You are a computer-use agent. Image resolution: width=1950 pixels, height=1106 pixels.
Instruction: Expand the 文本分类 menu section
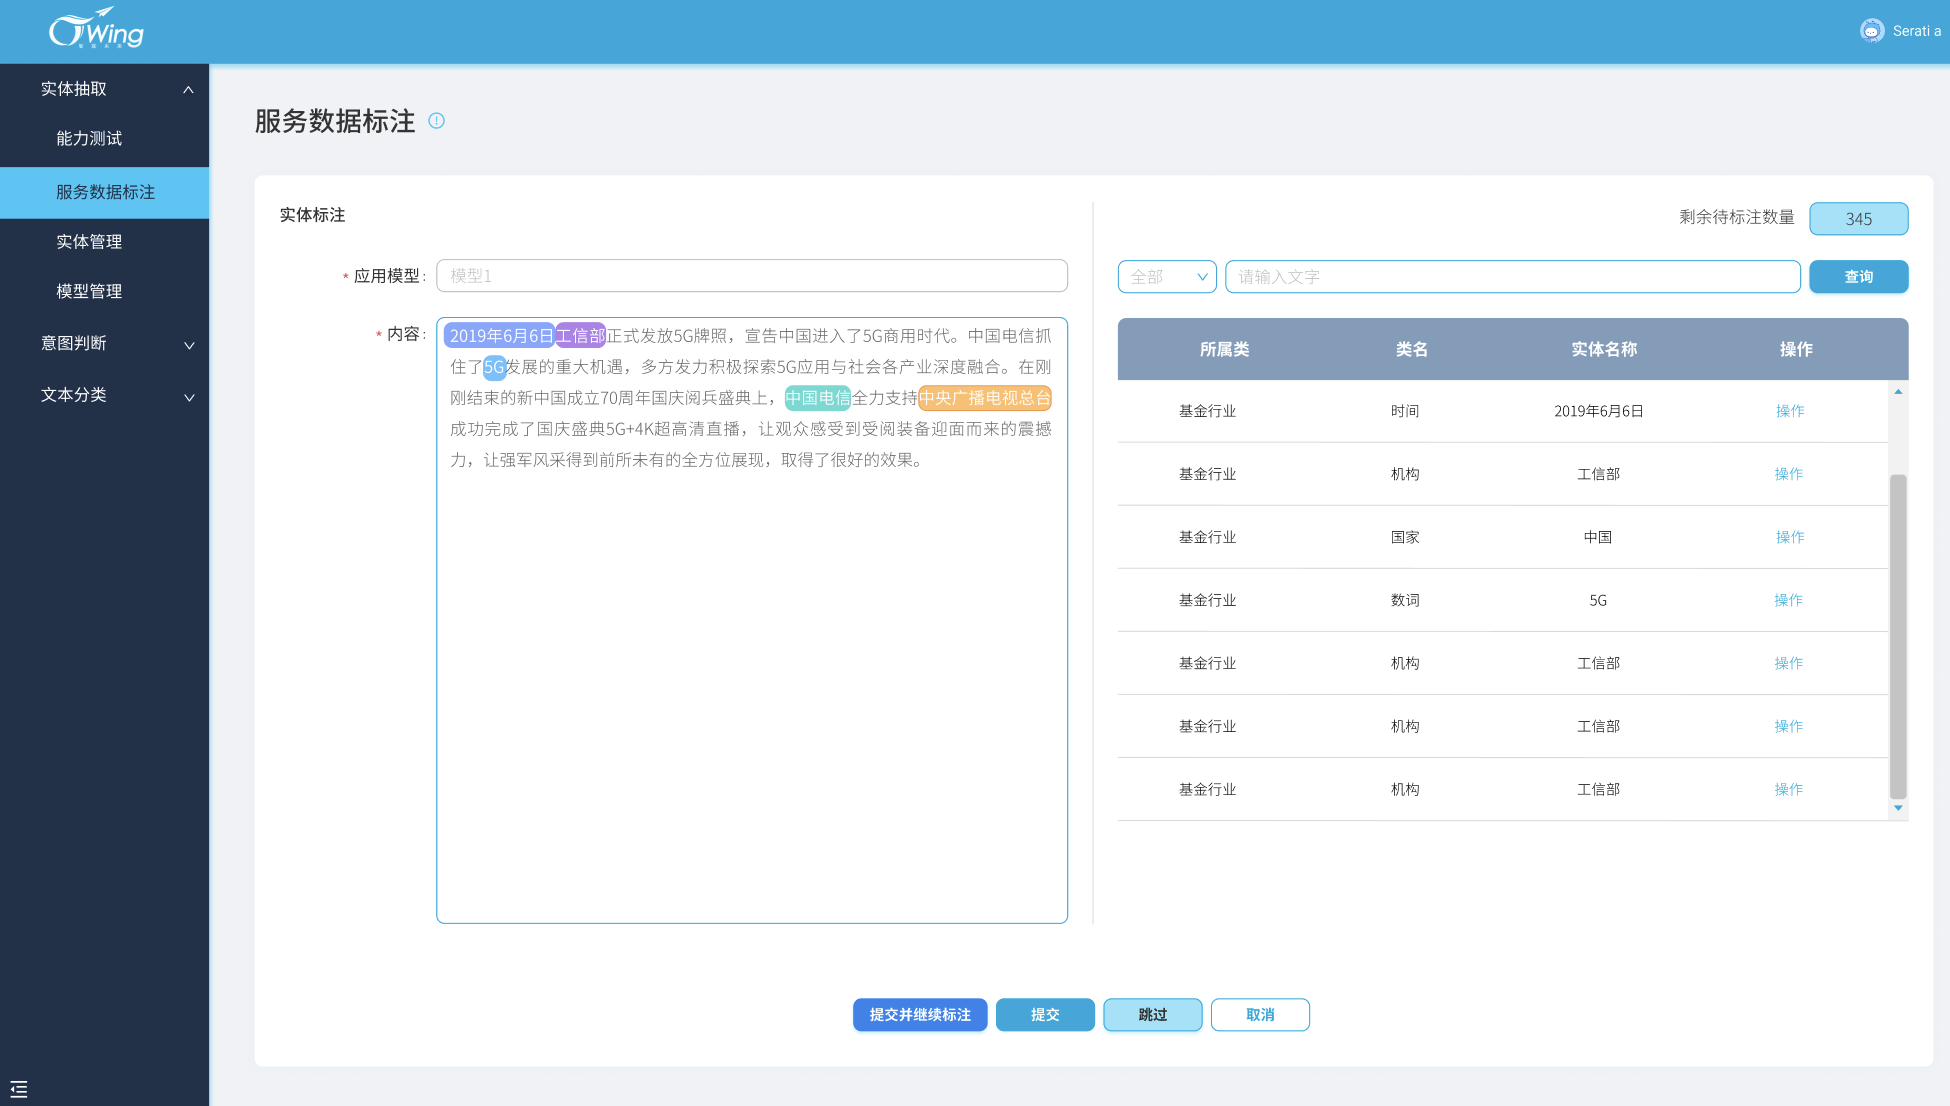click(x=188, y=397)
